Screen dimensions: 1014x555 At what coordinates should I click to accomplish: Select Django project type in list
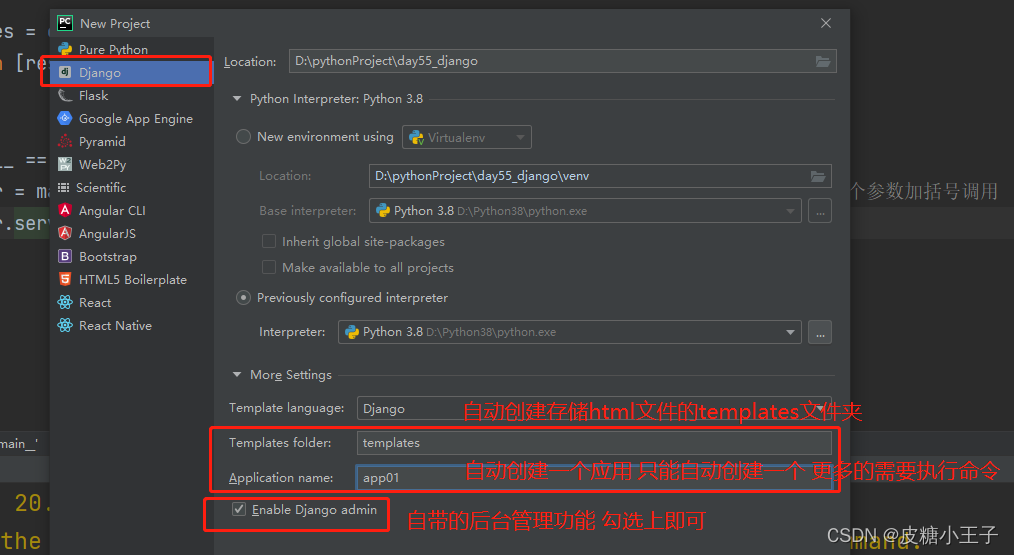click(x=132, y=72)
